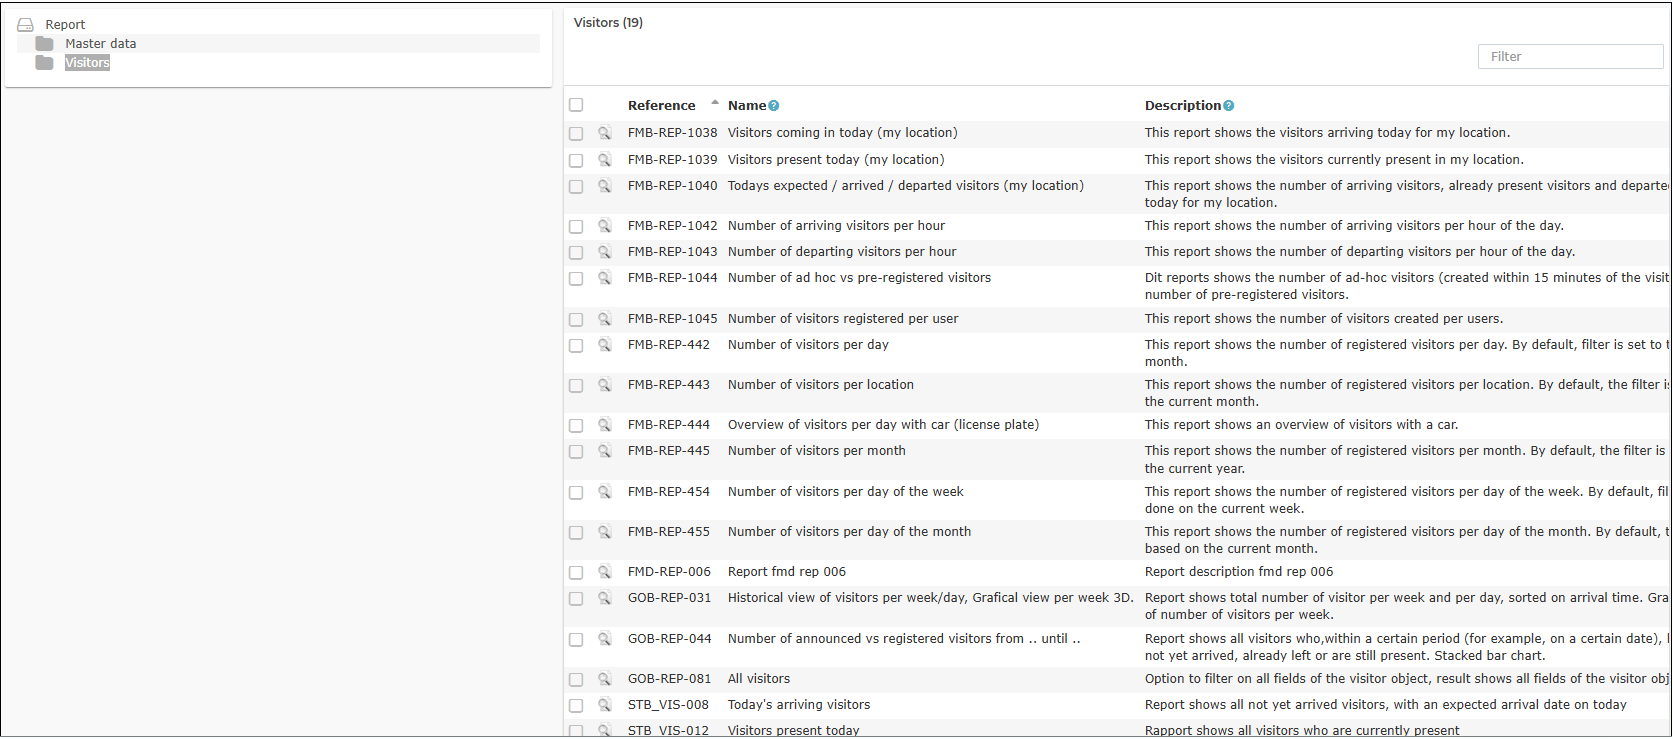Open preview icon for FMD-REP-006
1673x739 pixels.
click(604, 572)
